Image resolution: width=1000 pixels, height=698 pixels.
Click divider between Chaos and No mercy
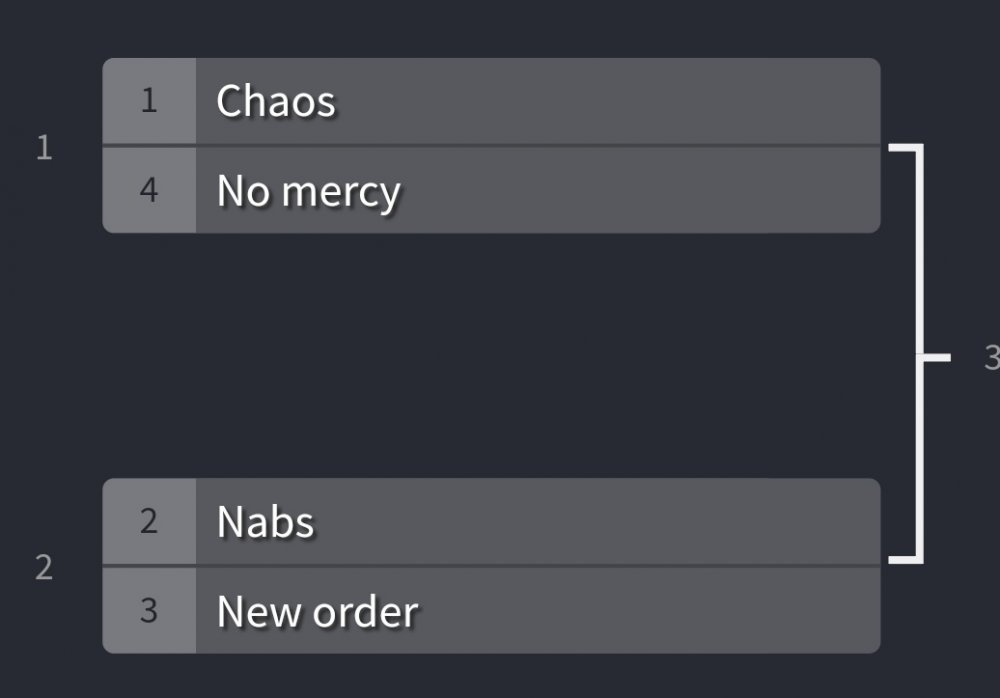[x=490, y=146]
